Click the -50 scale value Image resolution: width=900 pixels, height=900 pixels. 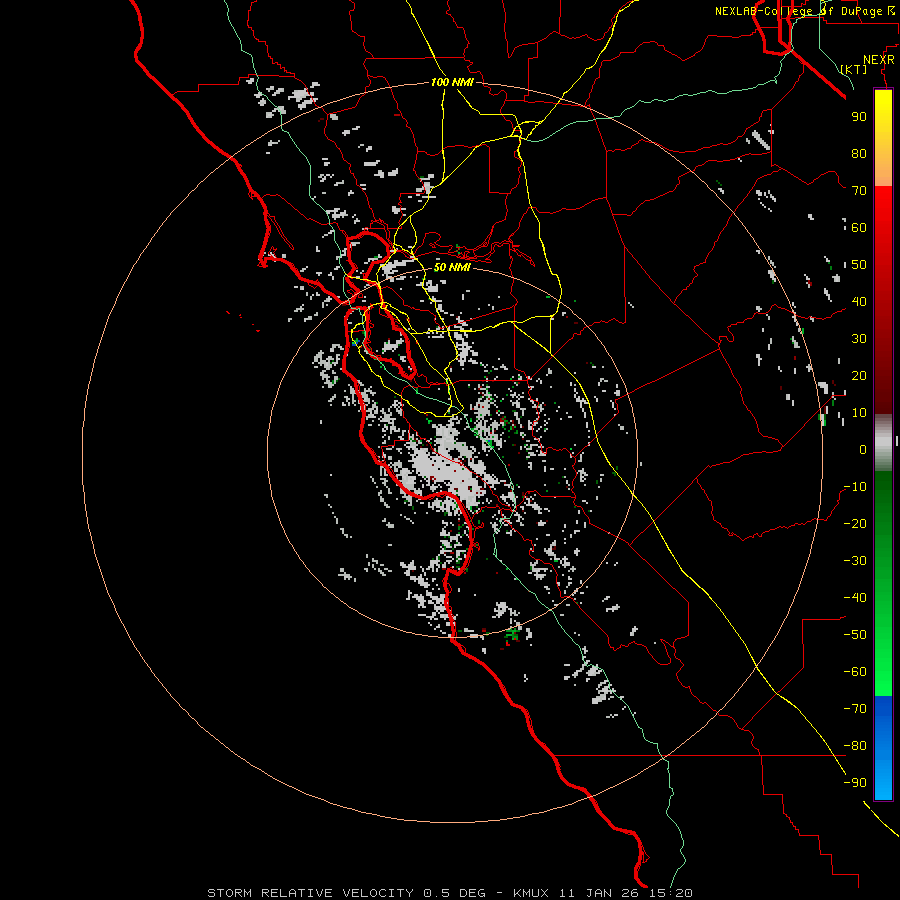click(855, 635)
